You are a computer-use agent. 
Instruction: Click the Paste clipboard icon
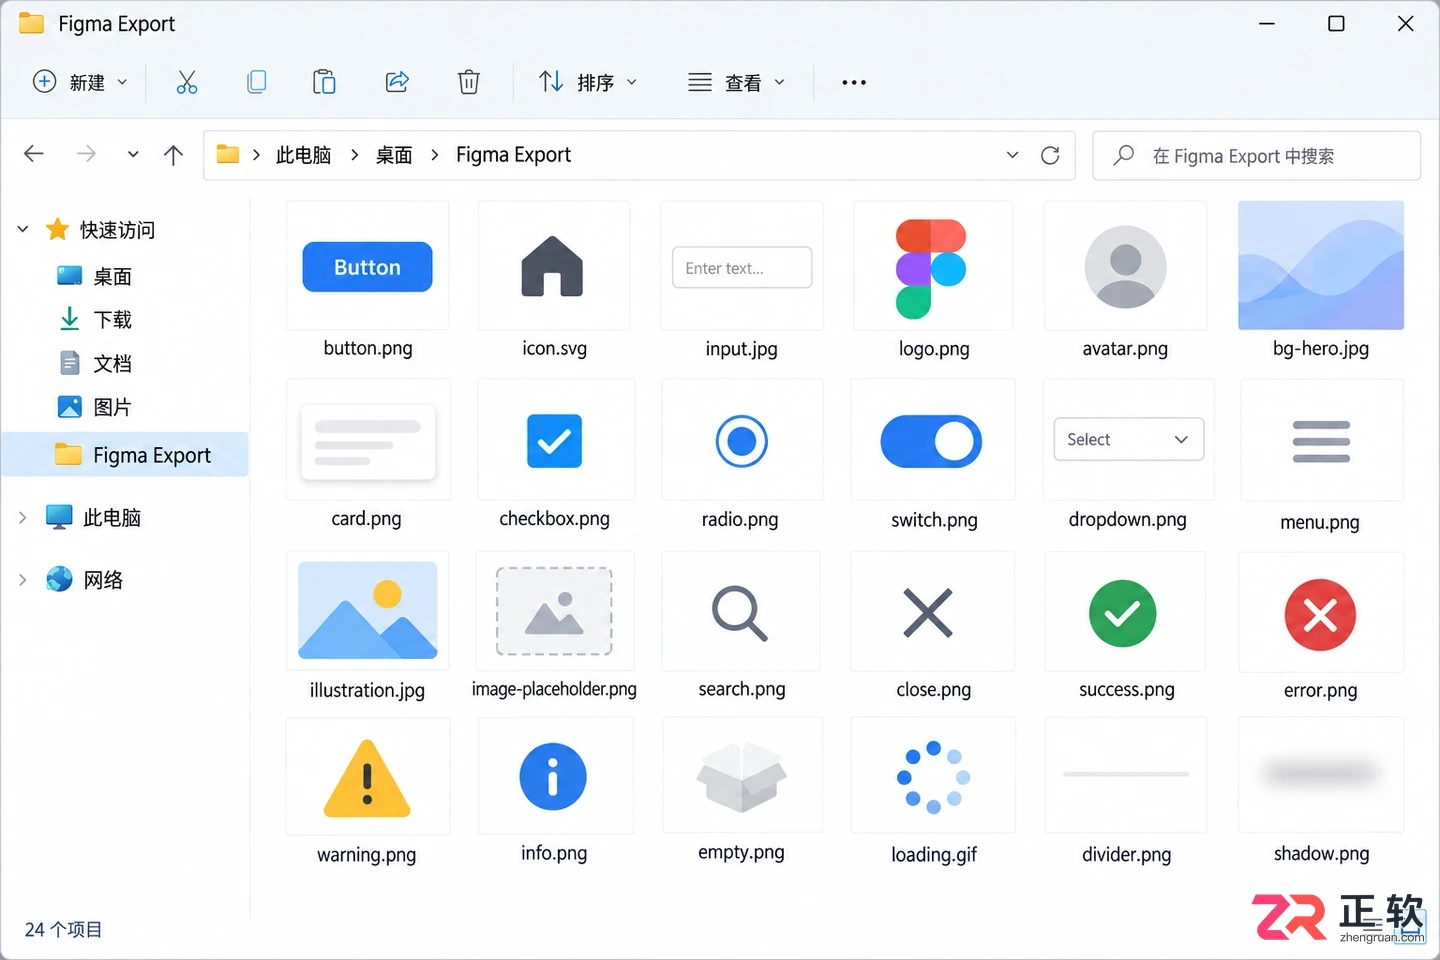[x=324, y=82]
